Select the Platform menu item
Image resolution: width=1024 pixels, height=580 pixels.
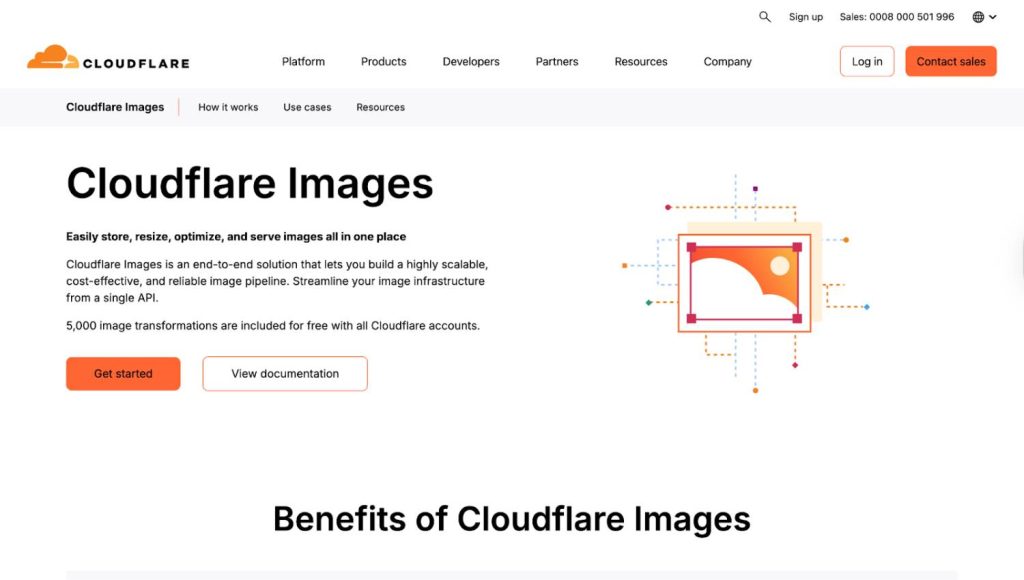(x=303, y=61)
